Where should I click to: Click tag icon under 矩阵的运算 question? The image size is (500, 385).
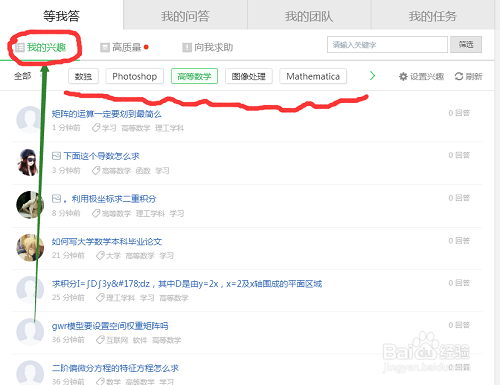(96, 128)
